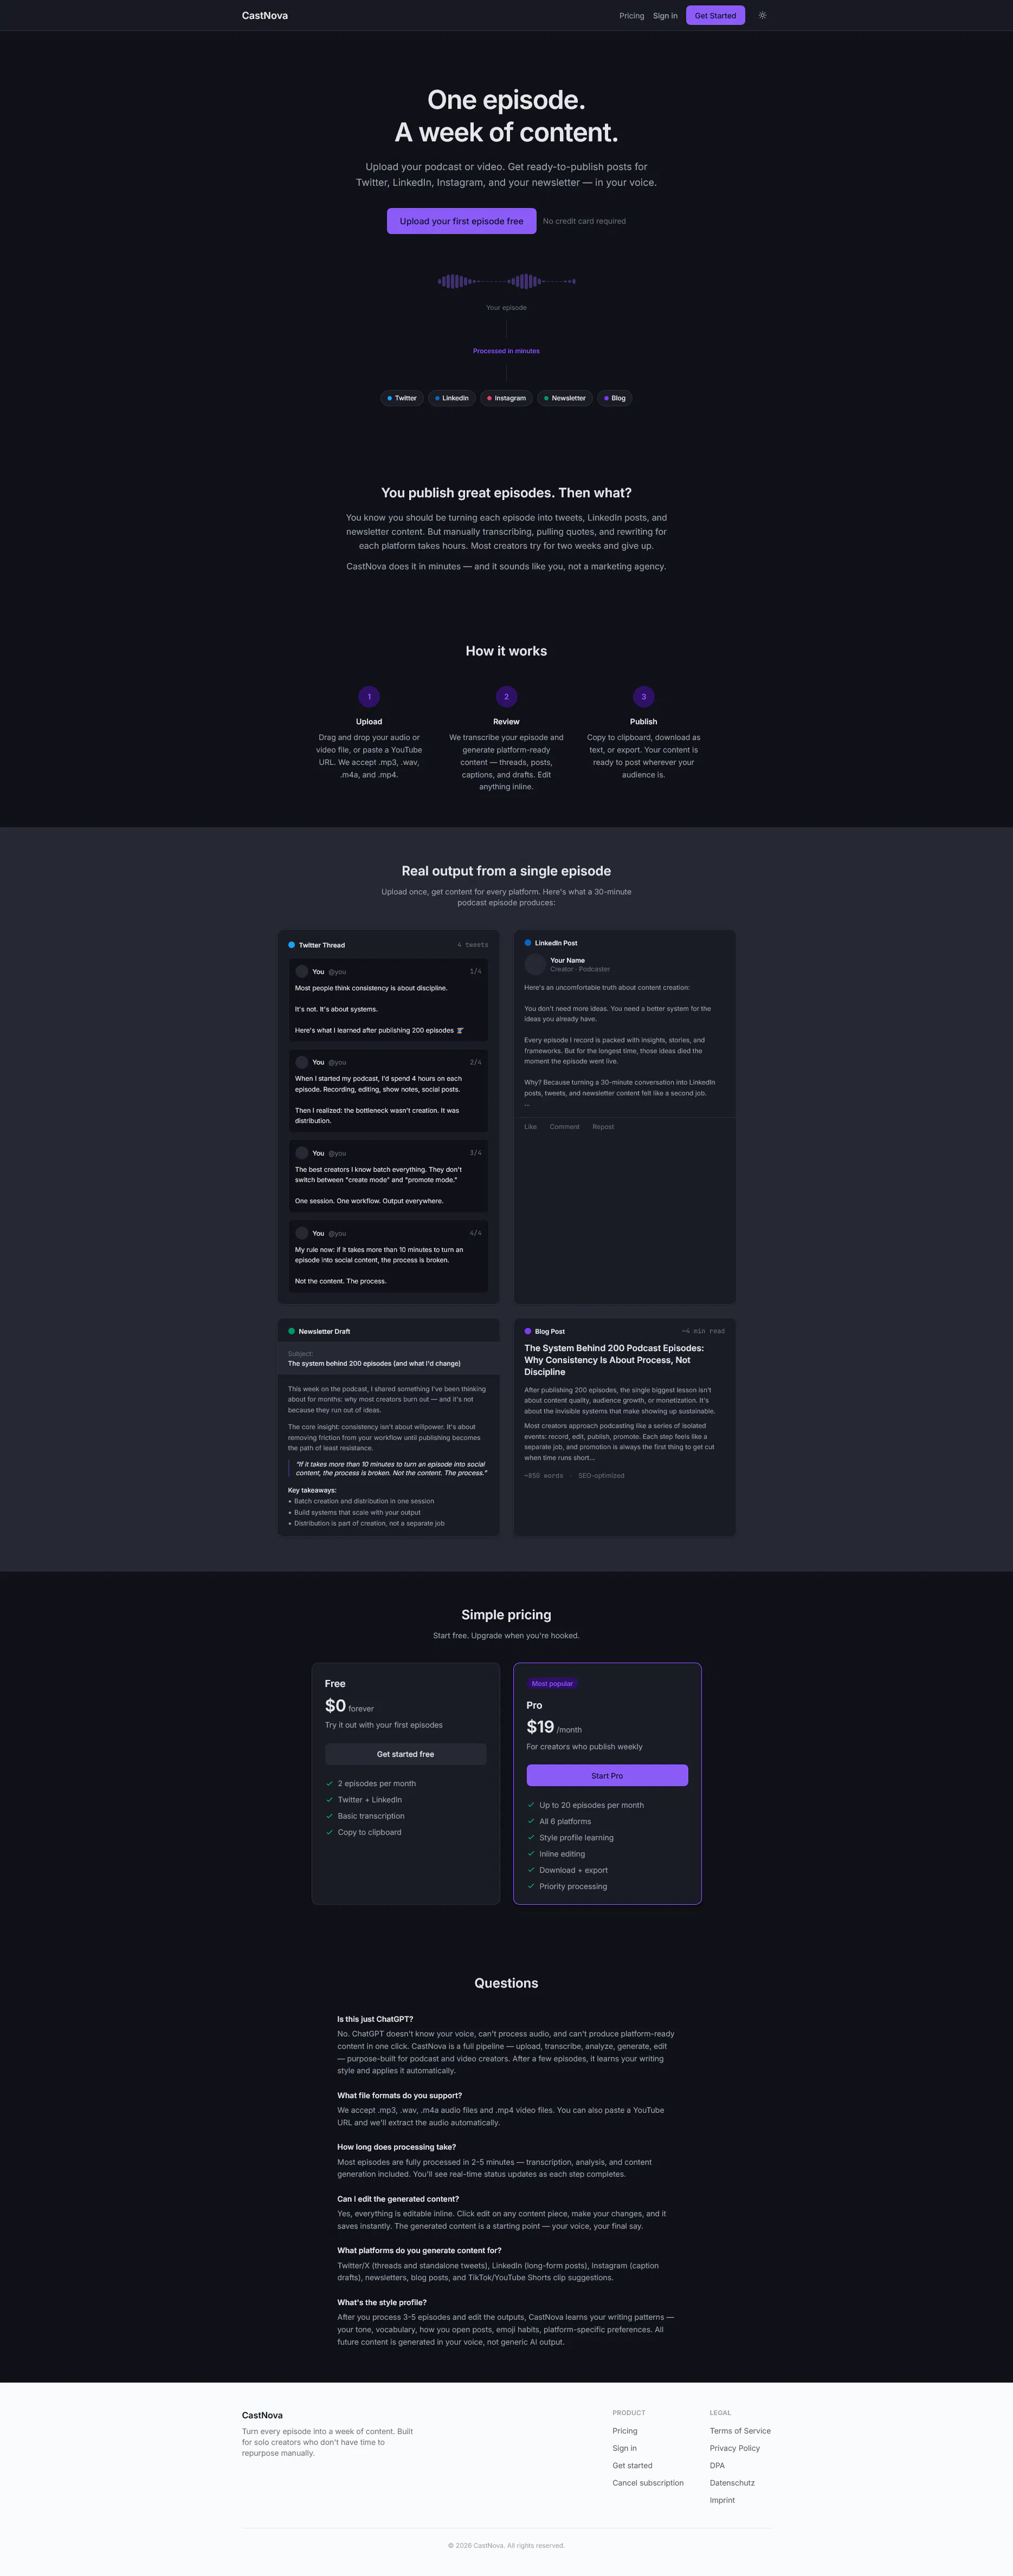Click the step 2 Review circle icon
The height and width of the screenshot is (2576, 1013).
click(x=506, y=697)
